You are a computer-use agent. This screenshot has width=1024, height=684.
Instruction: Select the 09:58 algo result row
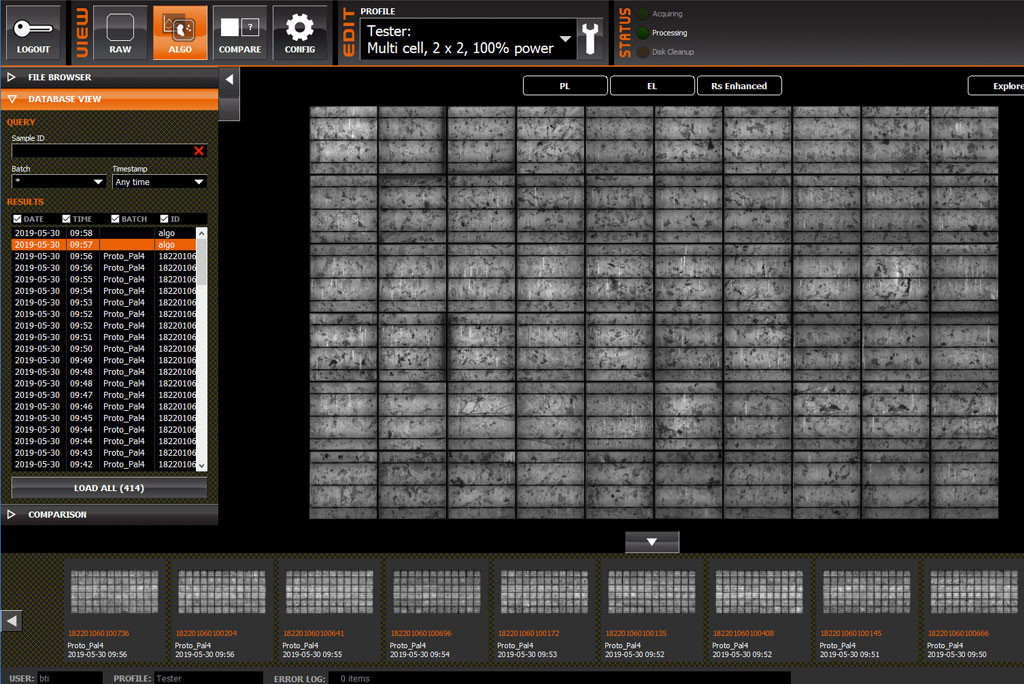click(x=104, y=233)
